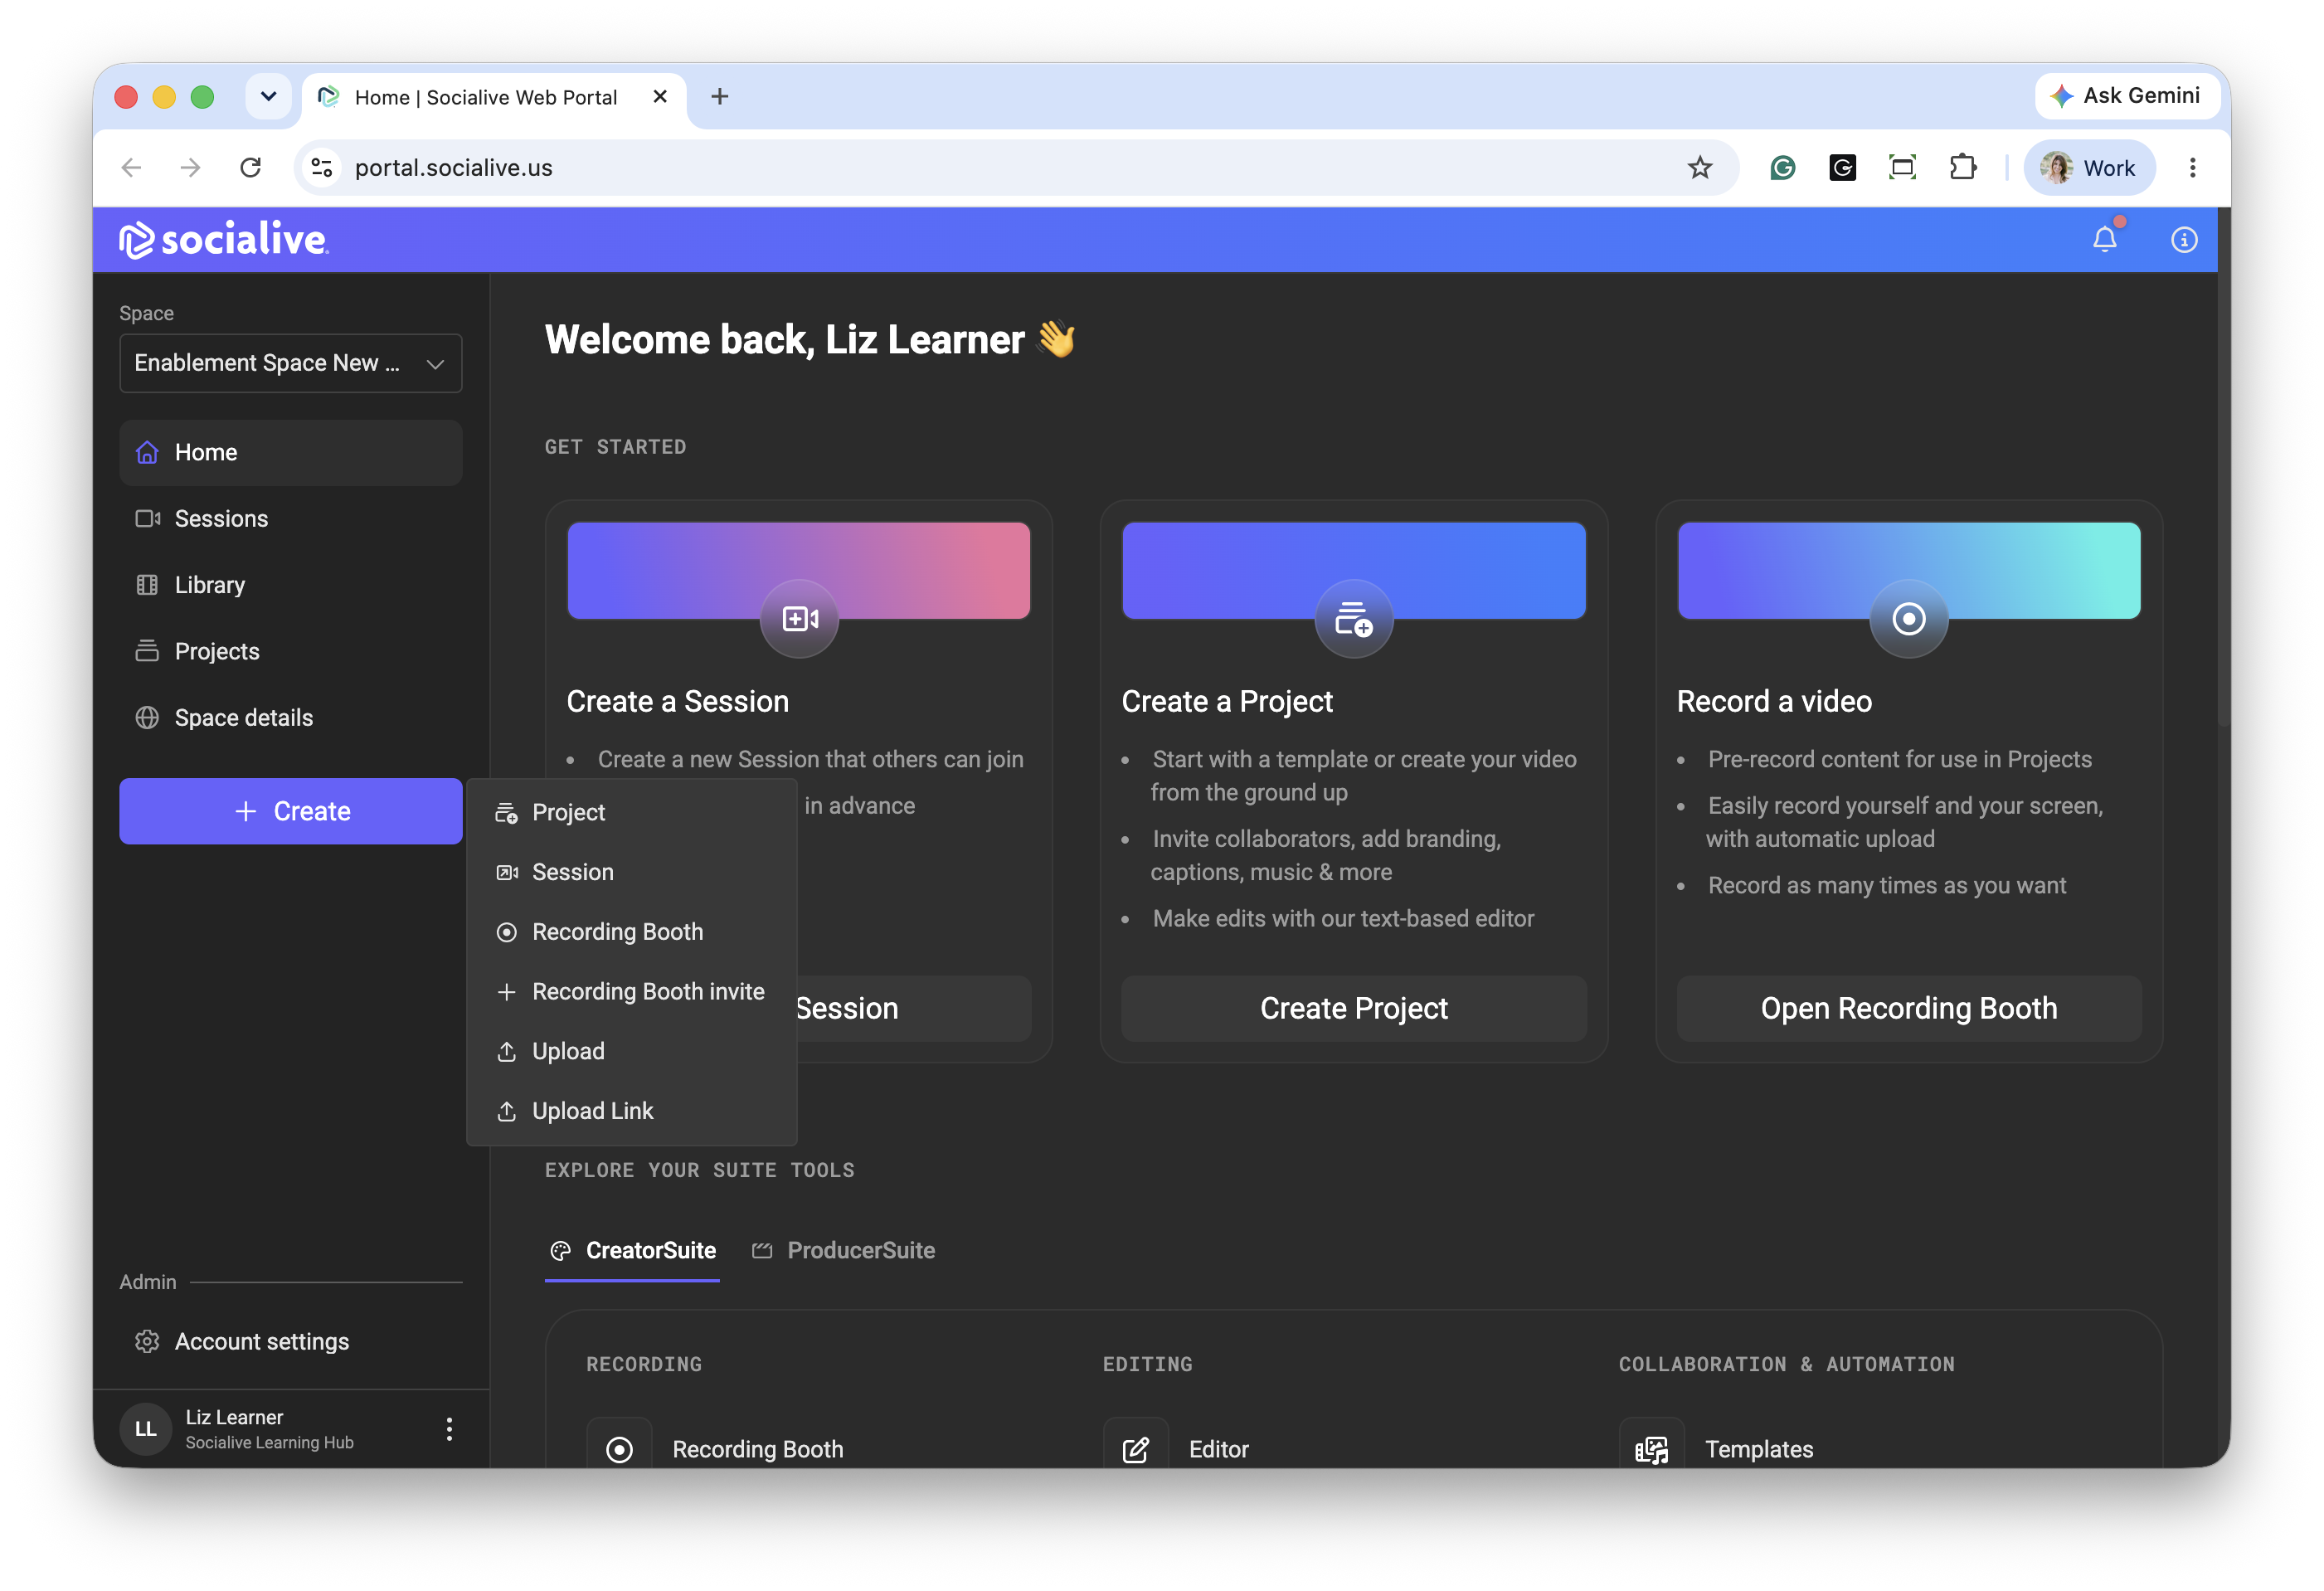Open Sessions in the sidebar
Image resolution: width=2324 pixels, height=1591 pixels.
click(291, 518)
